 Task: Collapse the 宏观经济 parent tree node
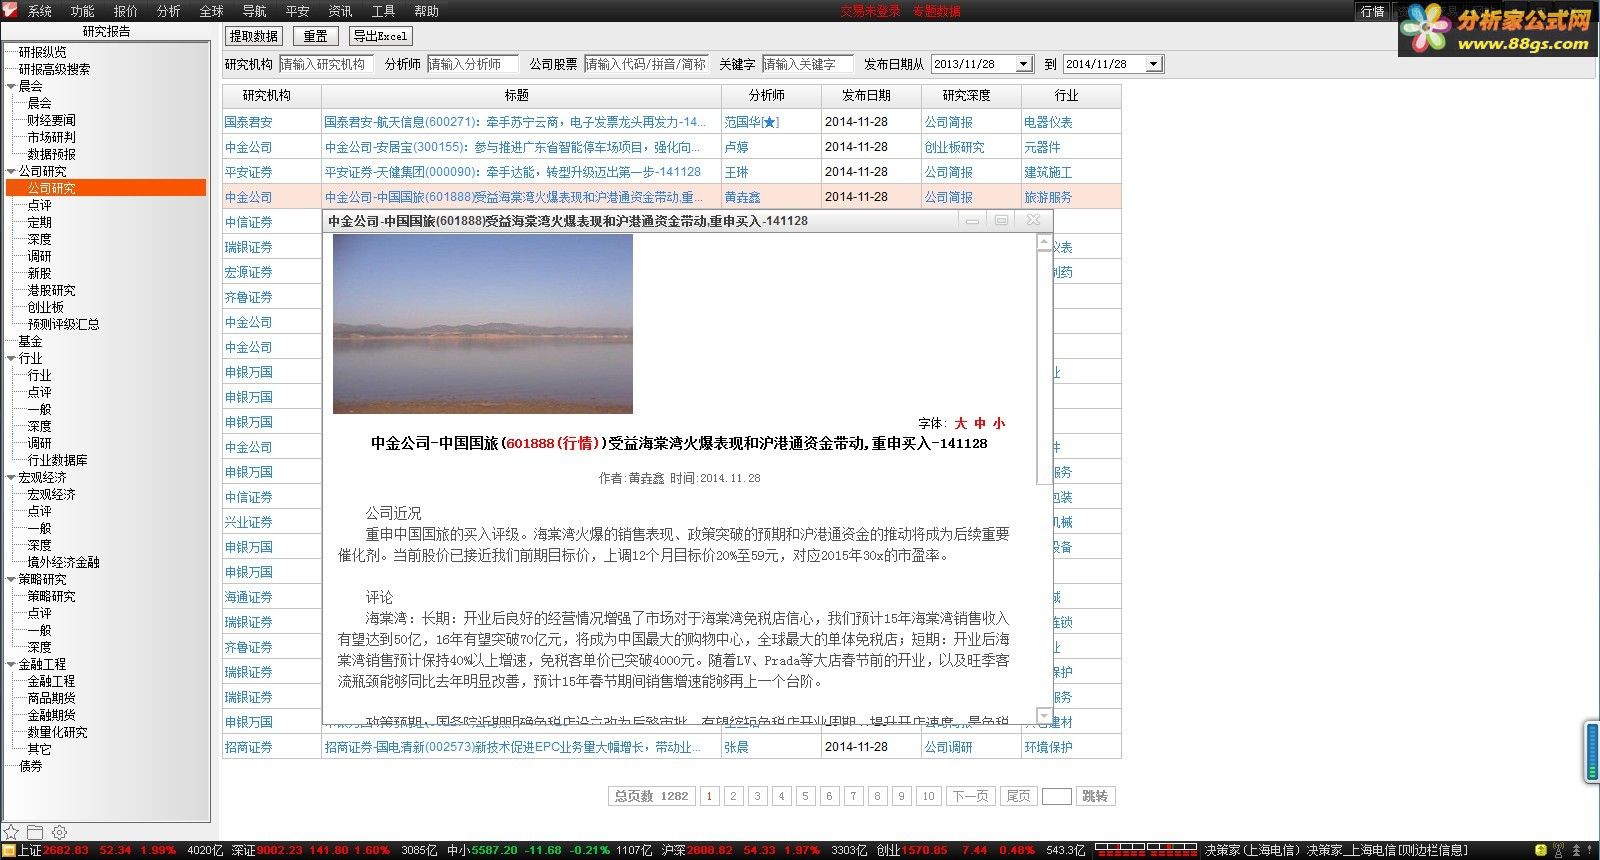click(11, 477)
